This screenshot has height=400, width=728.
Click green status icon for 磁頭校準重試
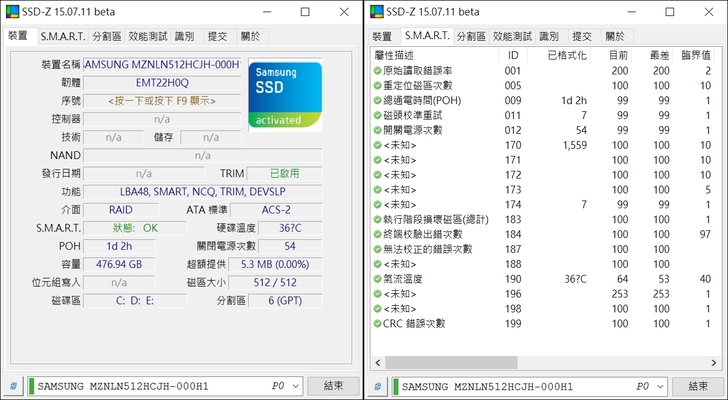(x=377, y=115)
